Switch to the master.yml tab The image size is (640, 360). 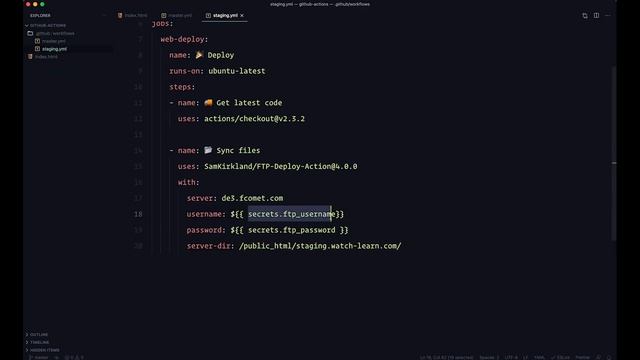(x=176, y=16)
